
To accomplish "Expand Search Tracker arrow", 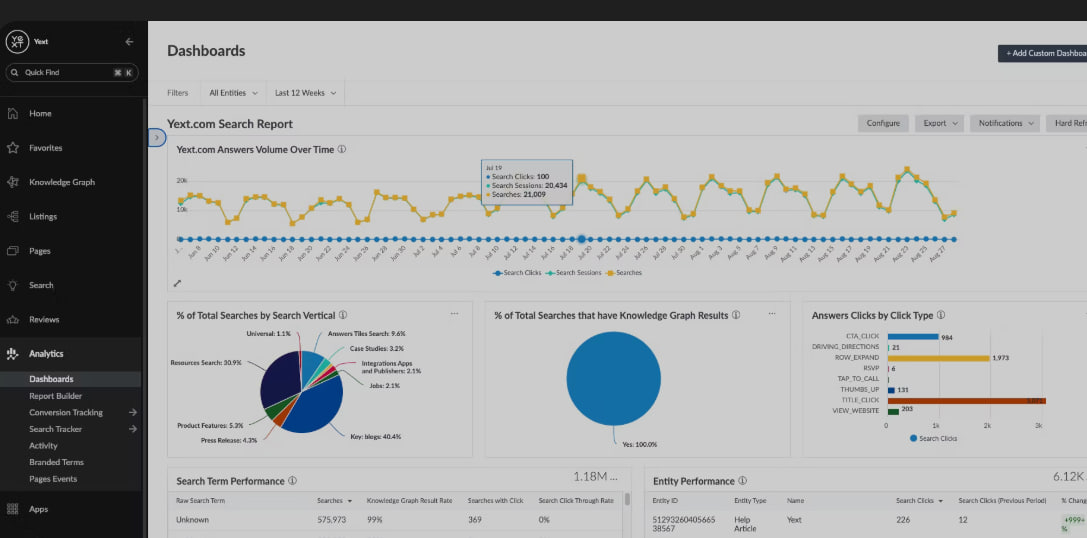I will [x=132, y=429].
